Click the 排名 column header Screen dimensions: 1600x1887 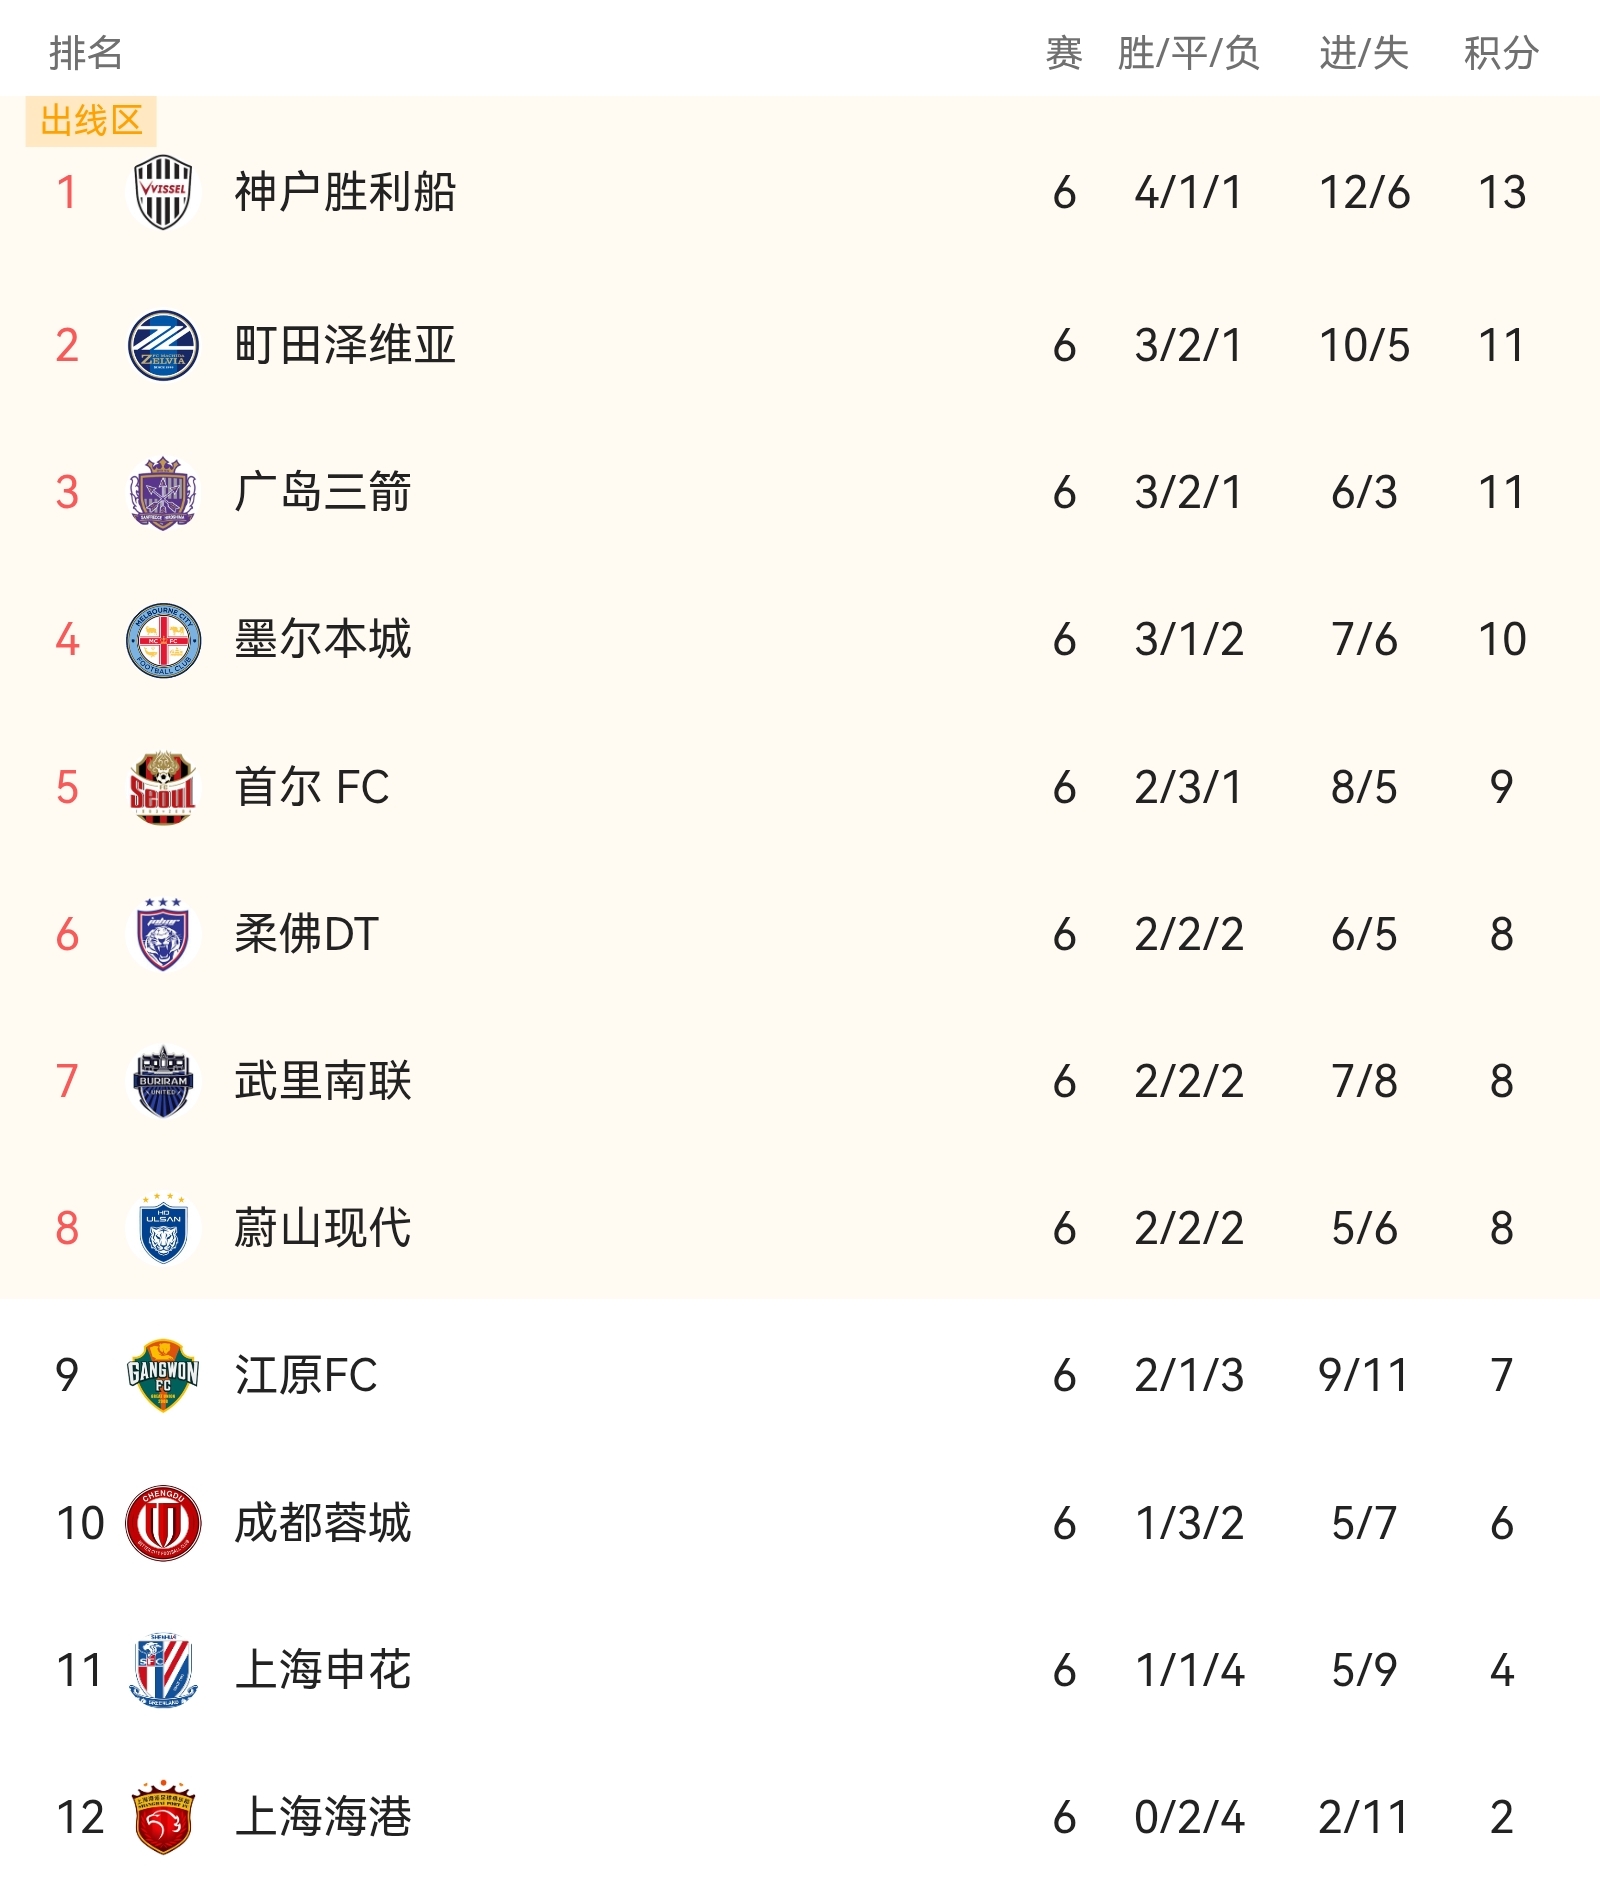point(86,53)
